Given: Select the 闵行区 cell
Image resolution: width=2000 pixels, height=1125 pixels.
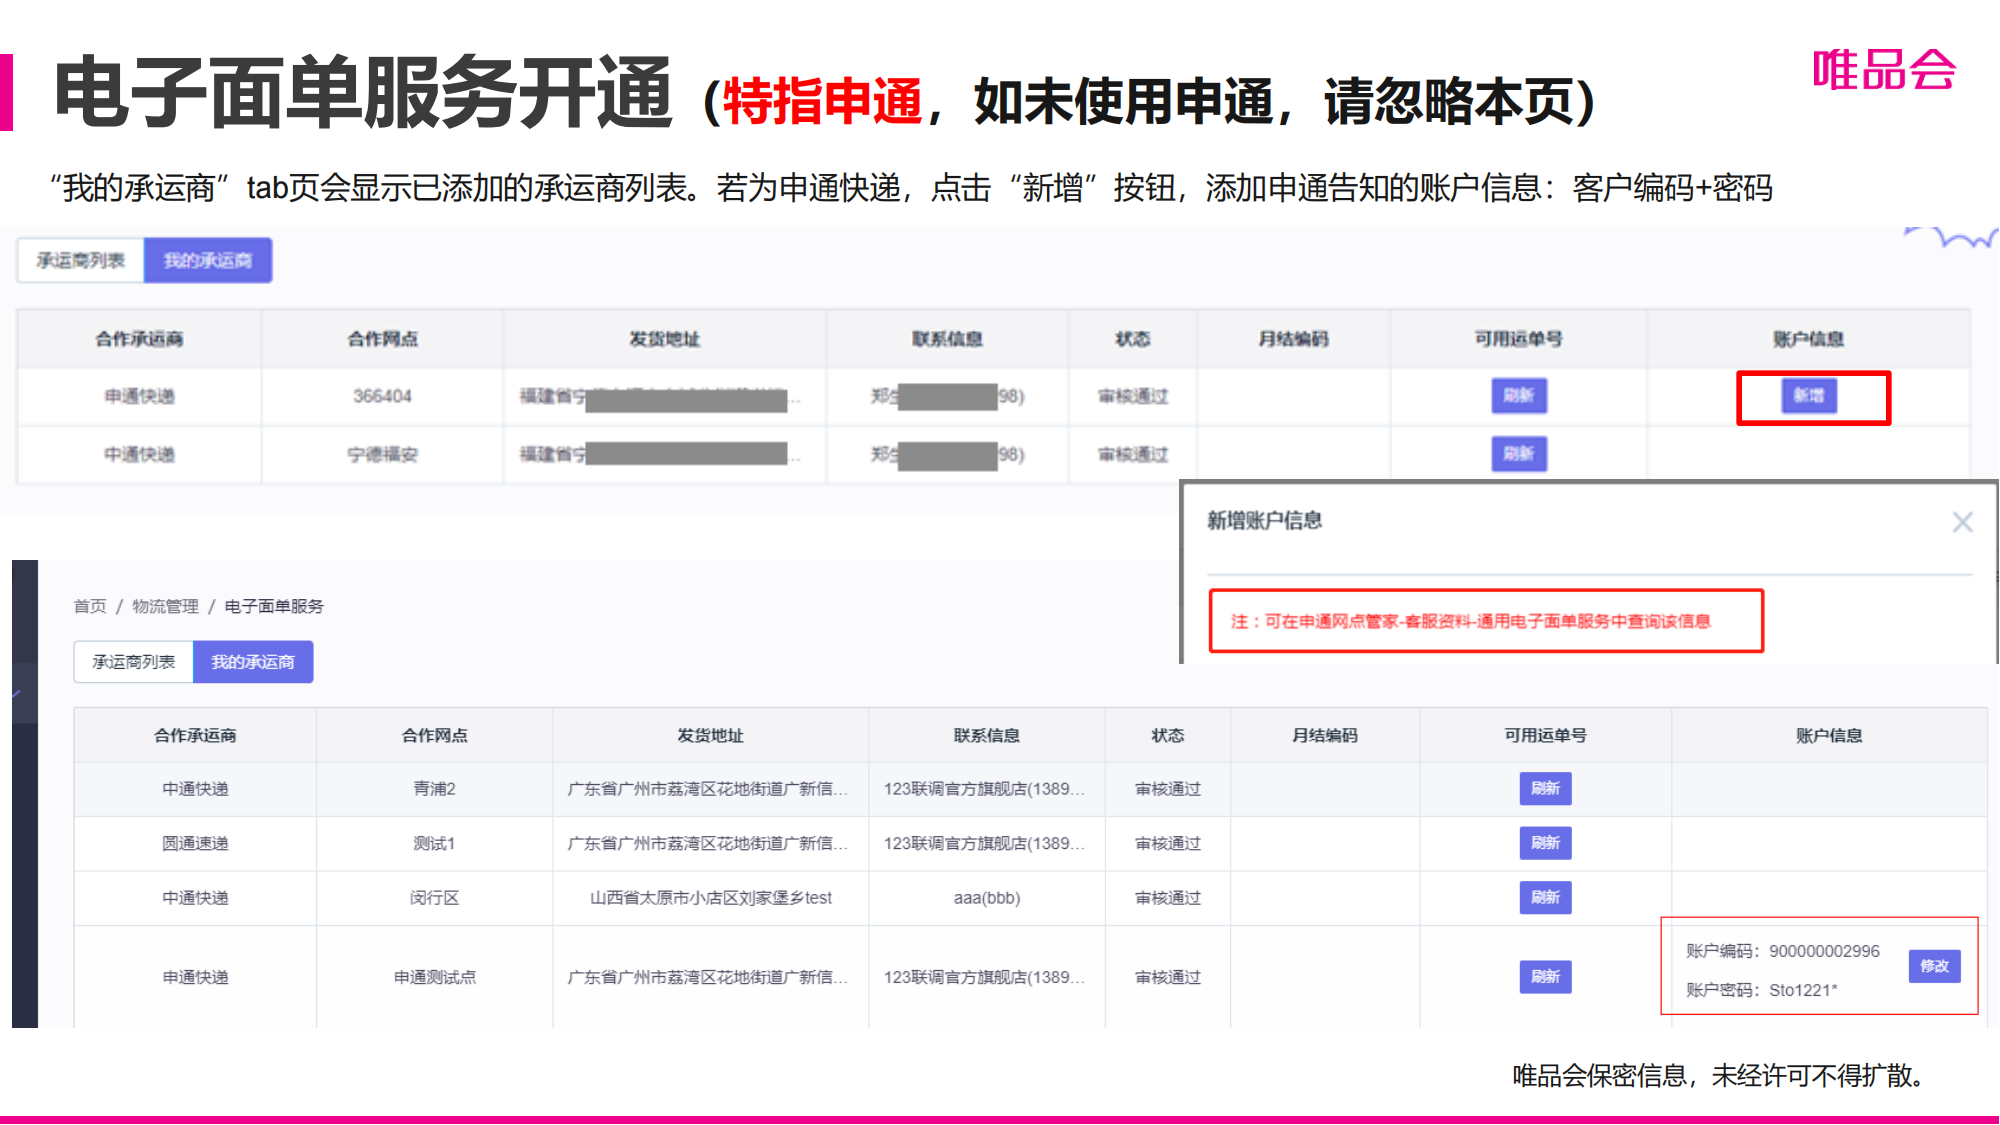Looking at the screenshot, I should pos(434,898).
